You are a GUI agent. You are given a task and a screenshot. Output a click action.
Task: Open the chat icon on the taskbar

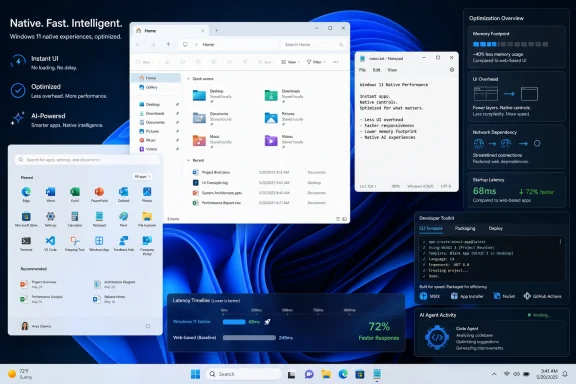[x=309, y=374]
